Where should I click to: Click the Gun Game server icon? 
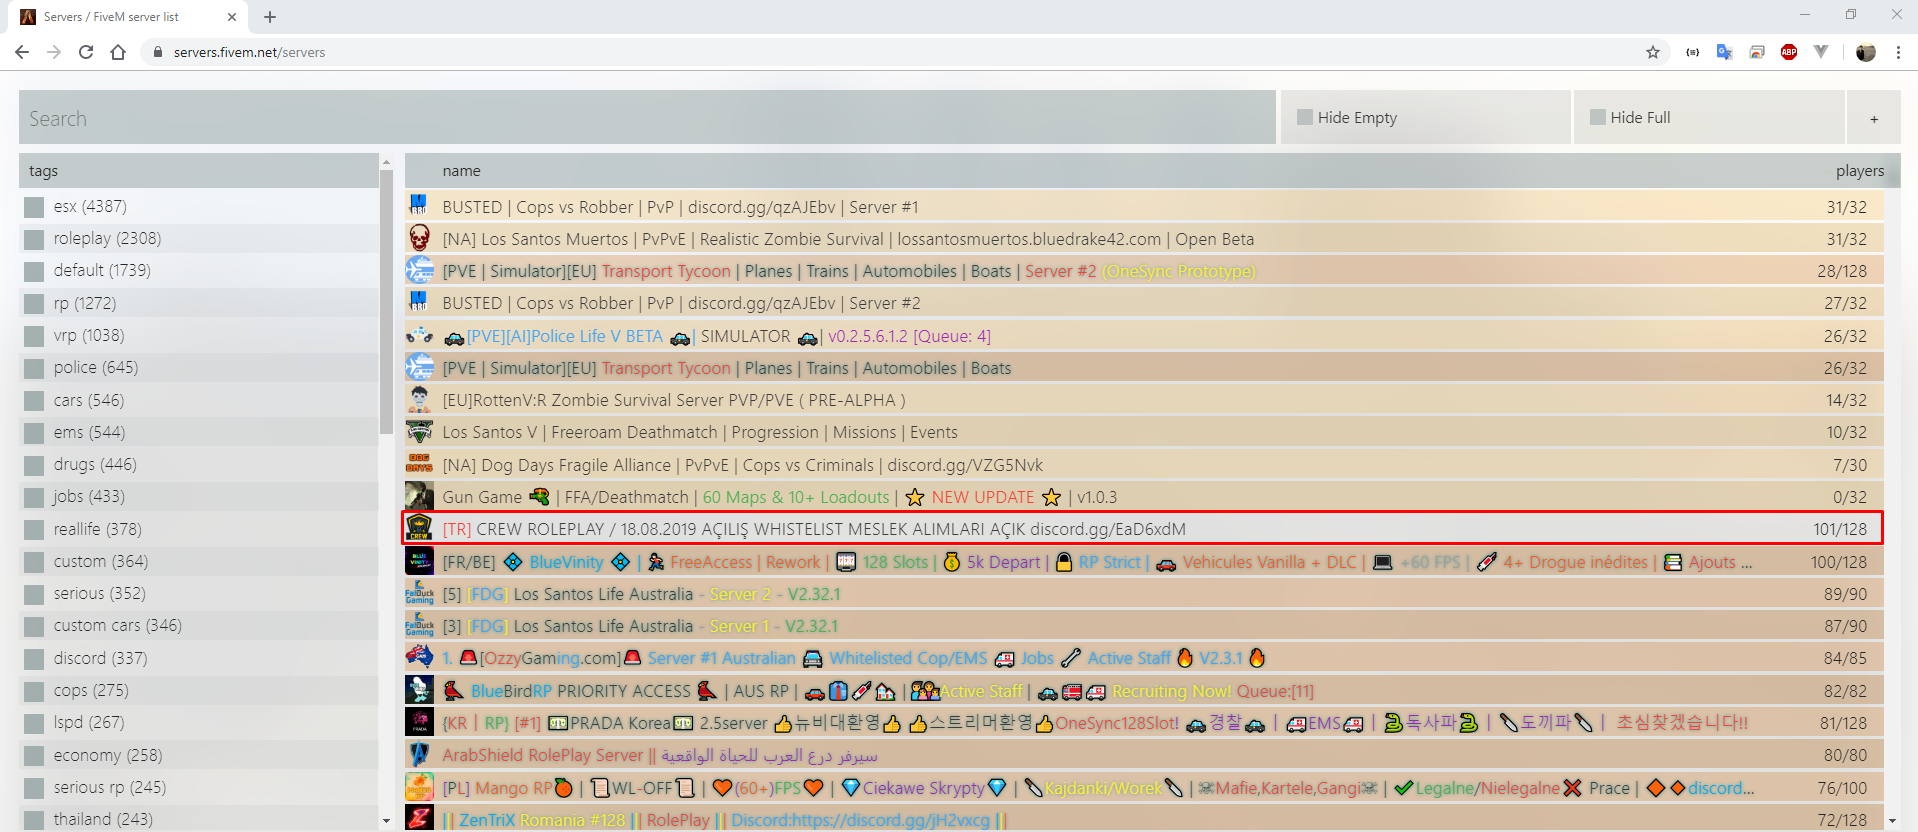(419, 496)
